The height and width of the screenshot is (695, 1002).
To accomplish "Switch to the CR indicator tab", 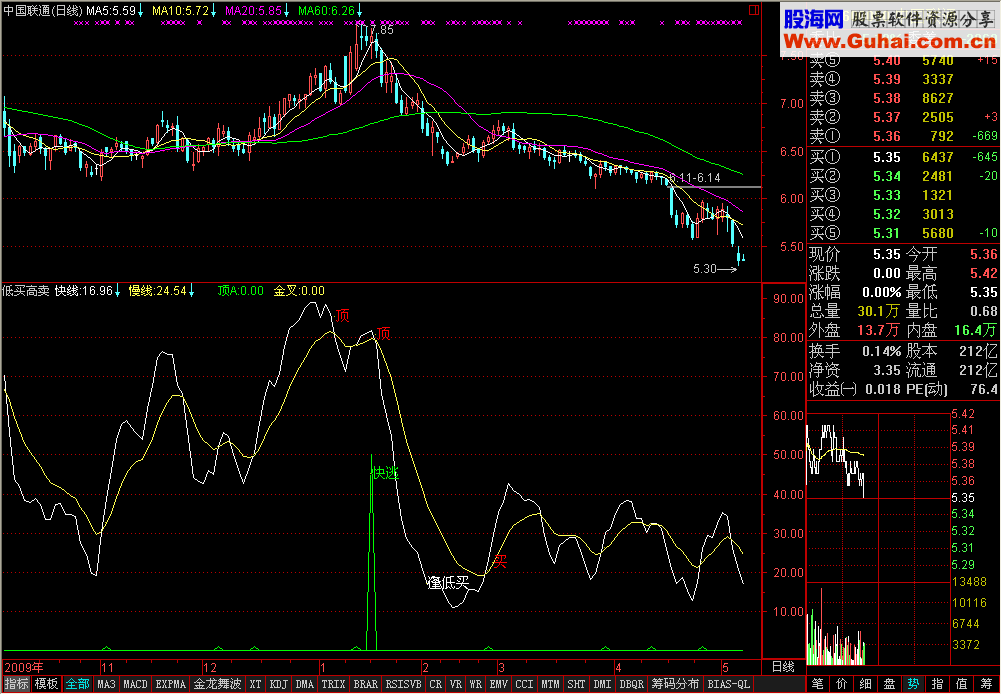I will tap(436, 684).
